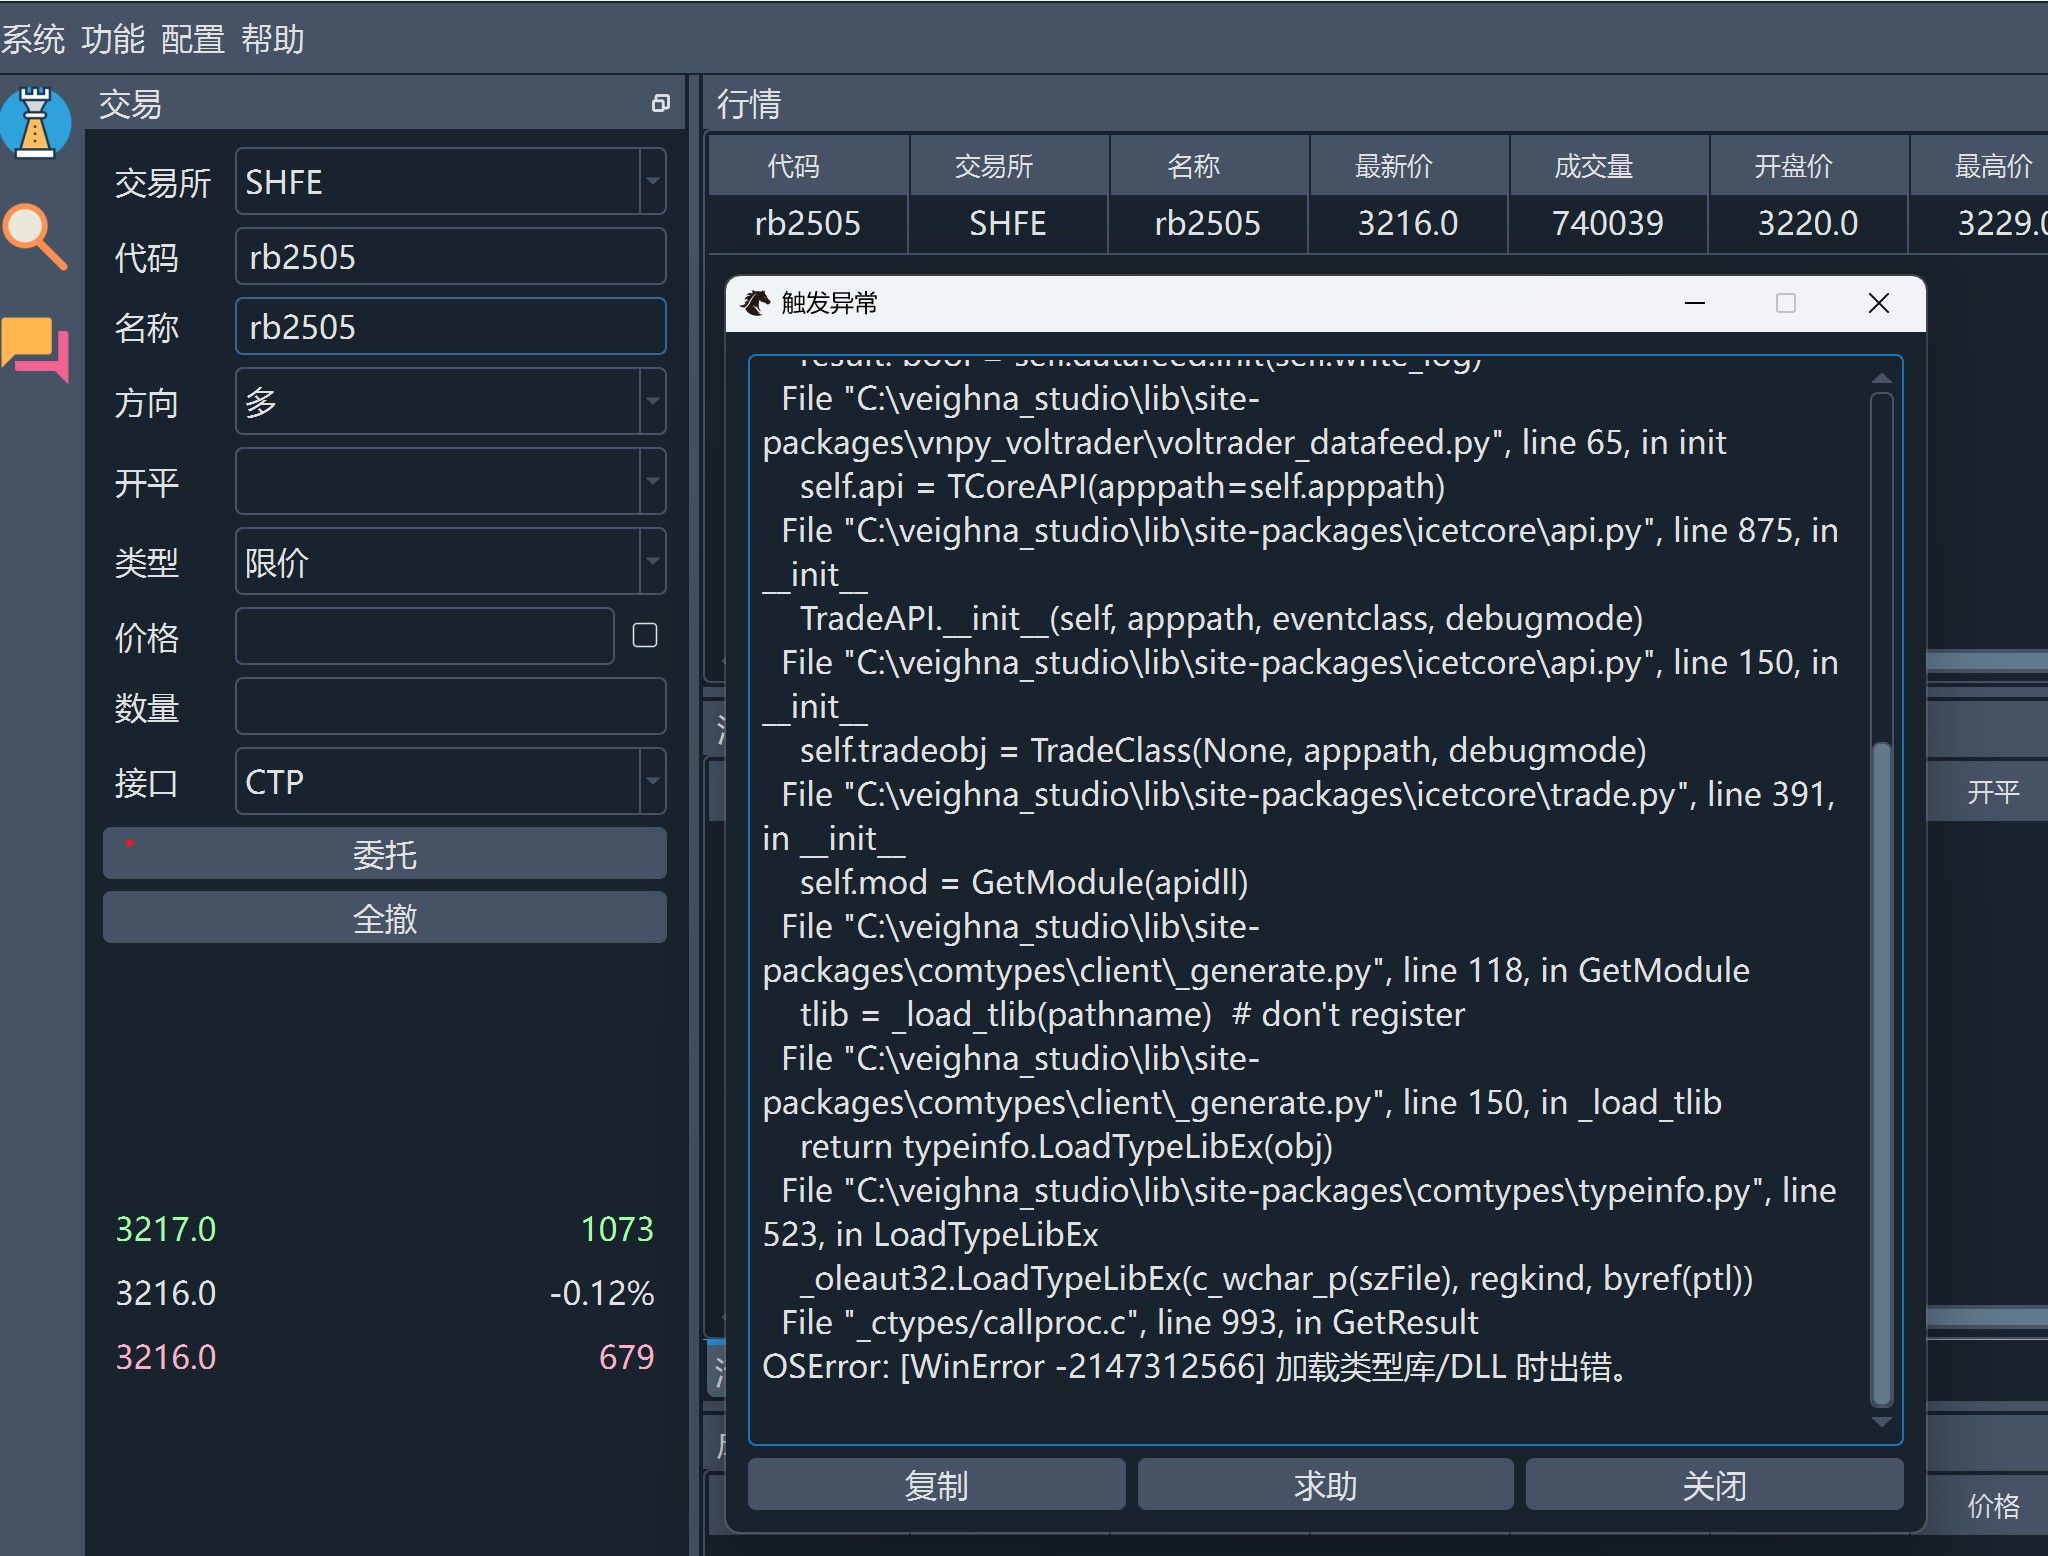This screenshot has height=1556, width=2048.
Task: Click the empty 价格 input field
Action: tap(425, 636)
